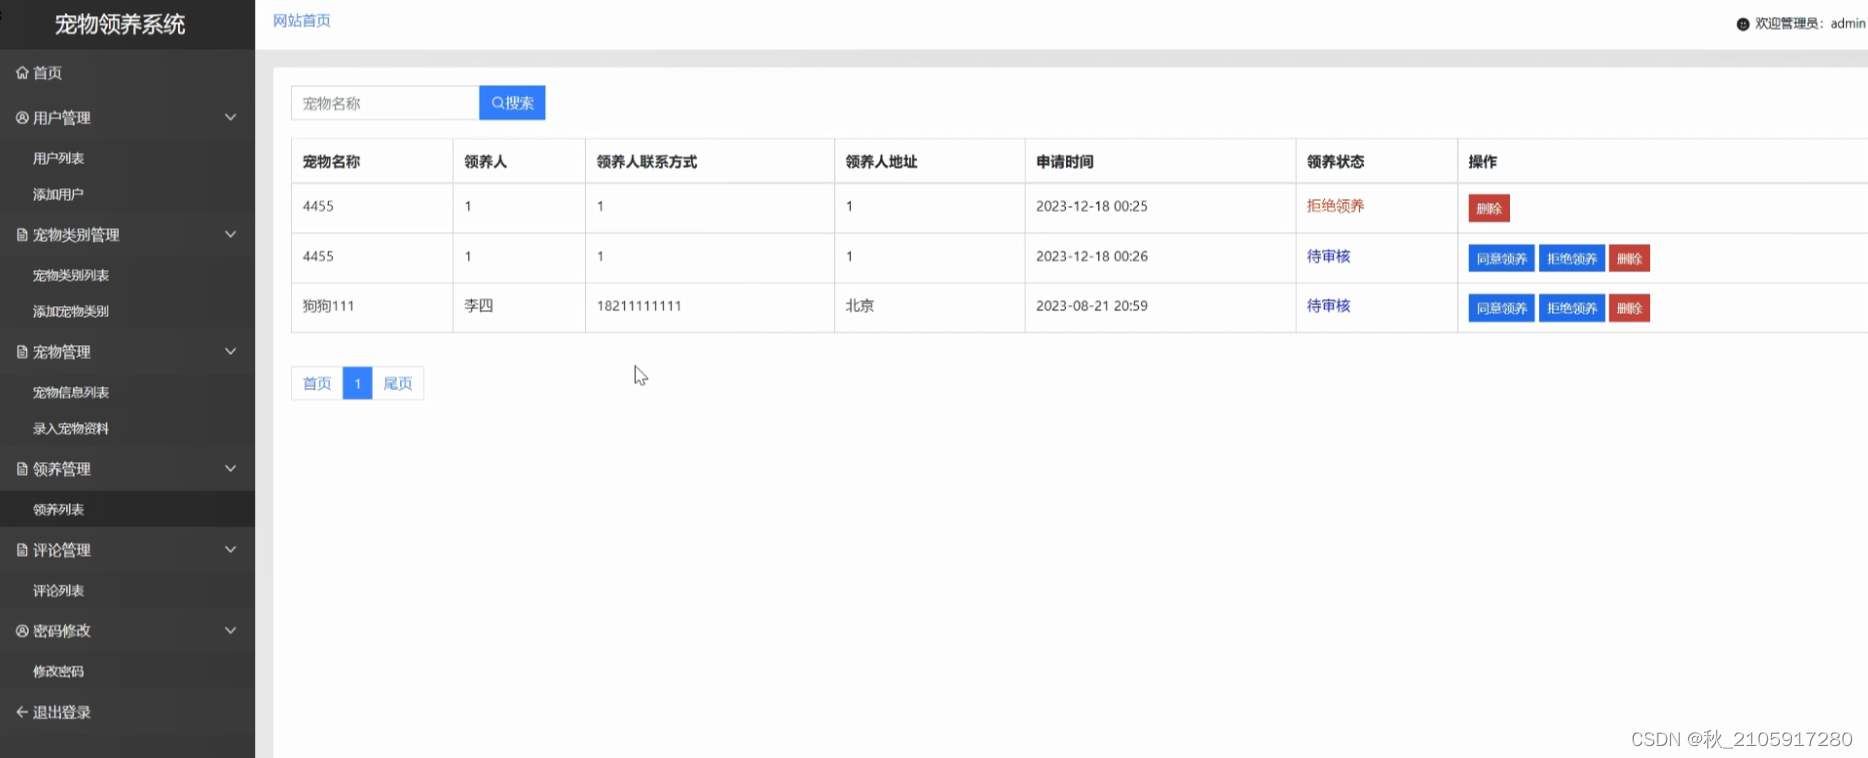The image size is (1868, 758).
Task: Click the back arrow icon beside 退出登录
Action: click(x=22, y=711)
